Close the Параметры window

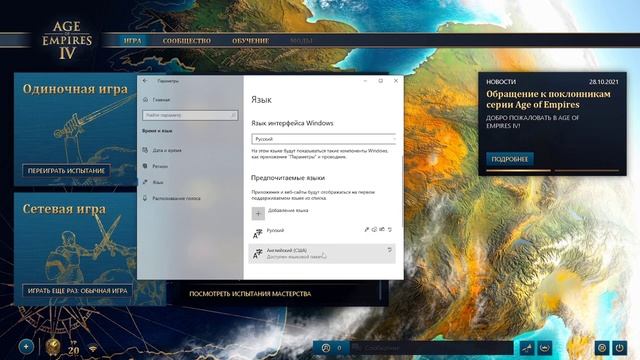click(396, 81)
